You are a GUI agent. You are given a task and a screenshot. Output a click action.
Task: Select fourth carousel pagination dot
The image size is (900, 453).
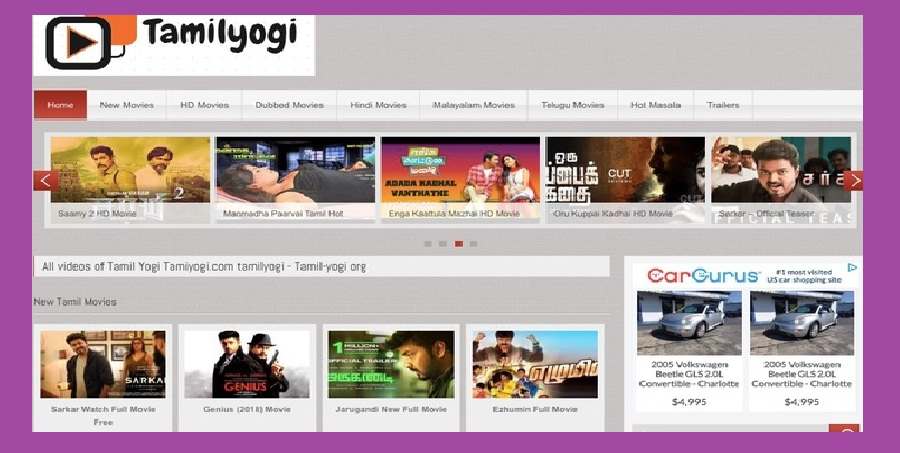[x=474, y=244]
